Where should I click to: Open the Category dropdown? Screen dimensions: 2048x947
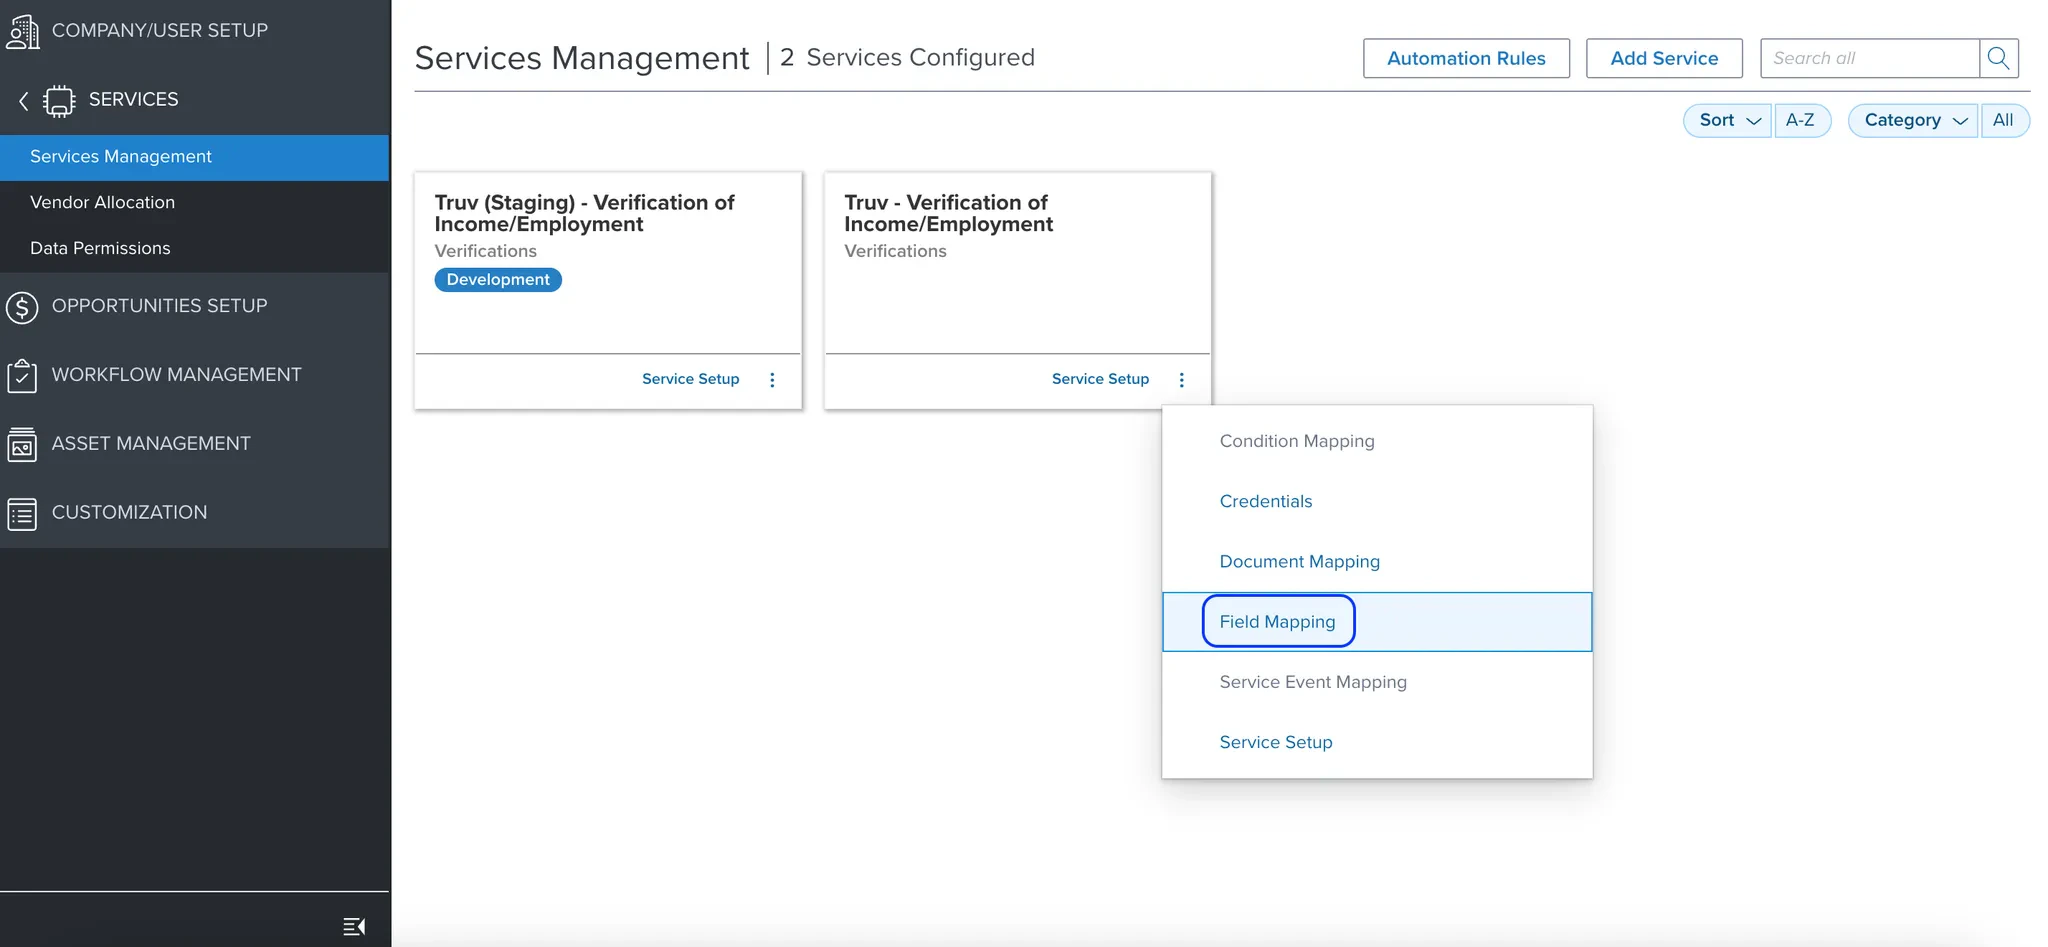click(x=1909, y=120)
